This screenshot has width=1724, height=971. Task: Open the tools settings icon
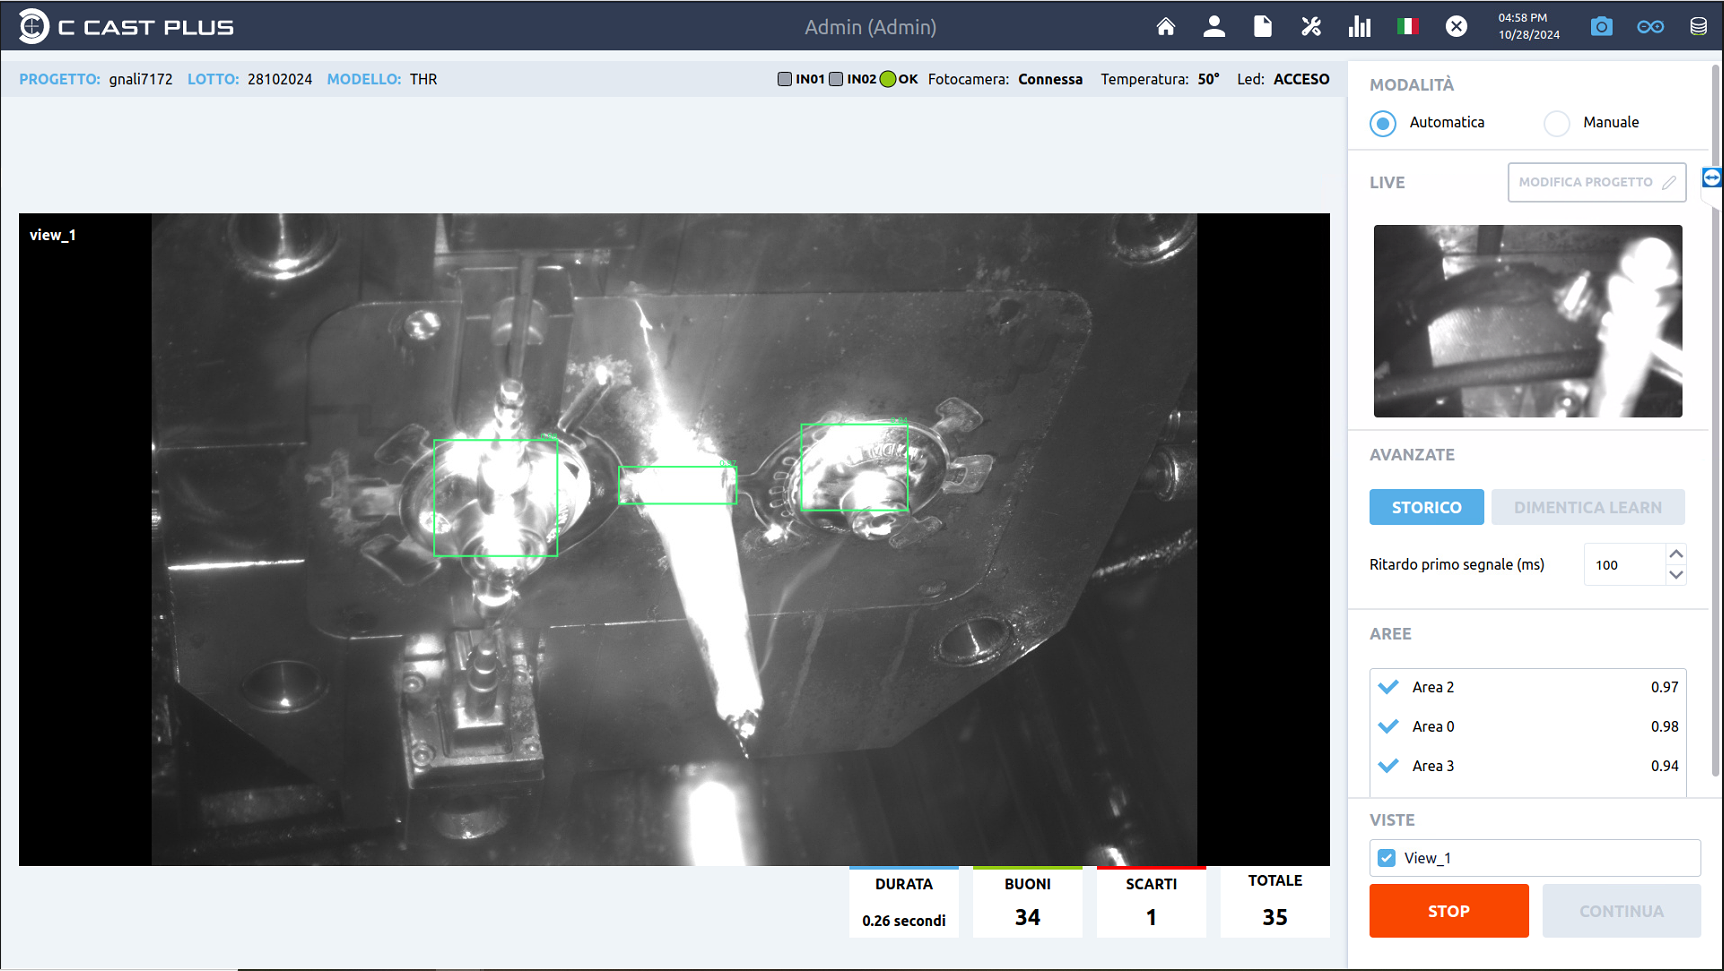point(1311,26)
